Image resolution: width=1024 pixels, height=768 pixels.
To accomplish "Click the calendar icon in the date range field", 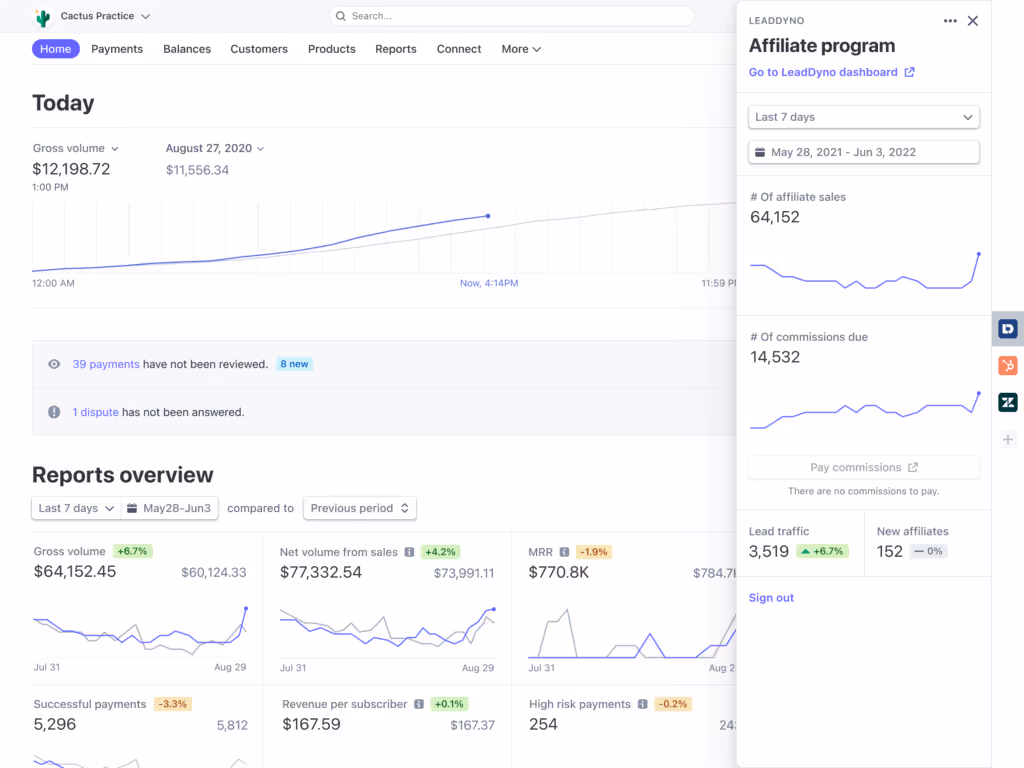I will (762, 152).
